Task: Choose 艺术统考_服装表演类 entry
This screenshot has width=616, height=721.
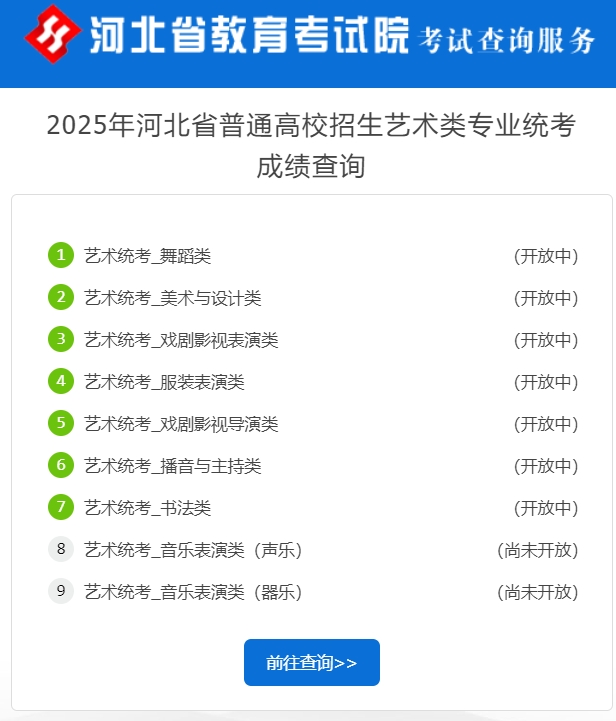Action: click(164, 382)
